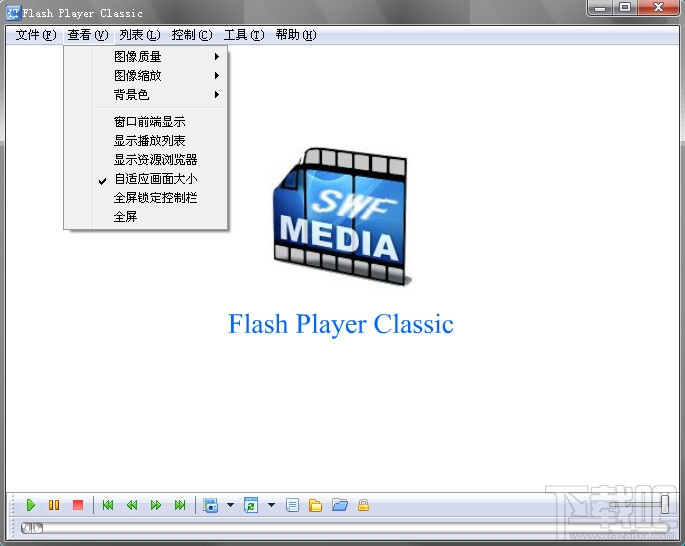Maximize the Flash Player Classic window
The width and height of the screenshot is (685, 546).
click(625, 7)
